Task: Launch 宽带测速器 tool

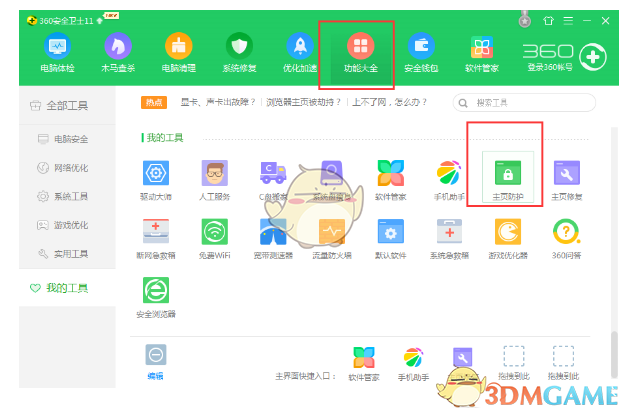Action: coord(273,239)
